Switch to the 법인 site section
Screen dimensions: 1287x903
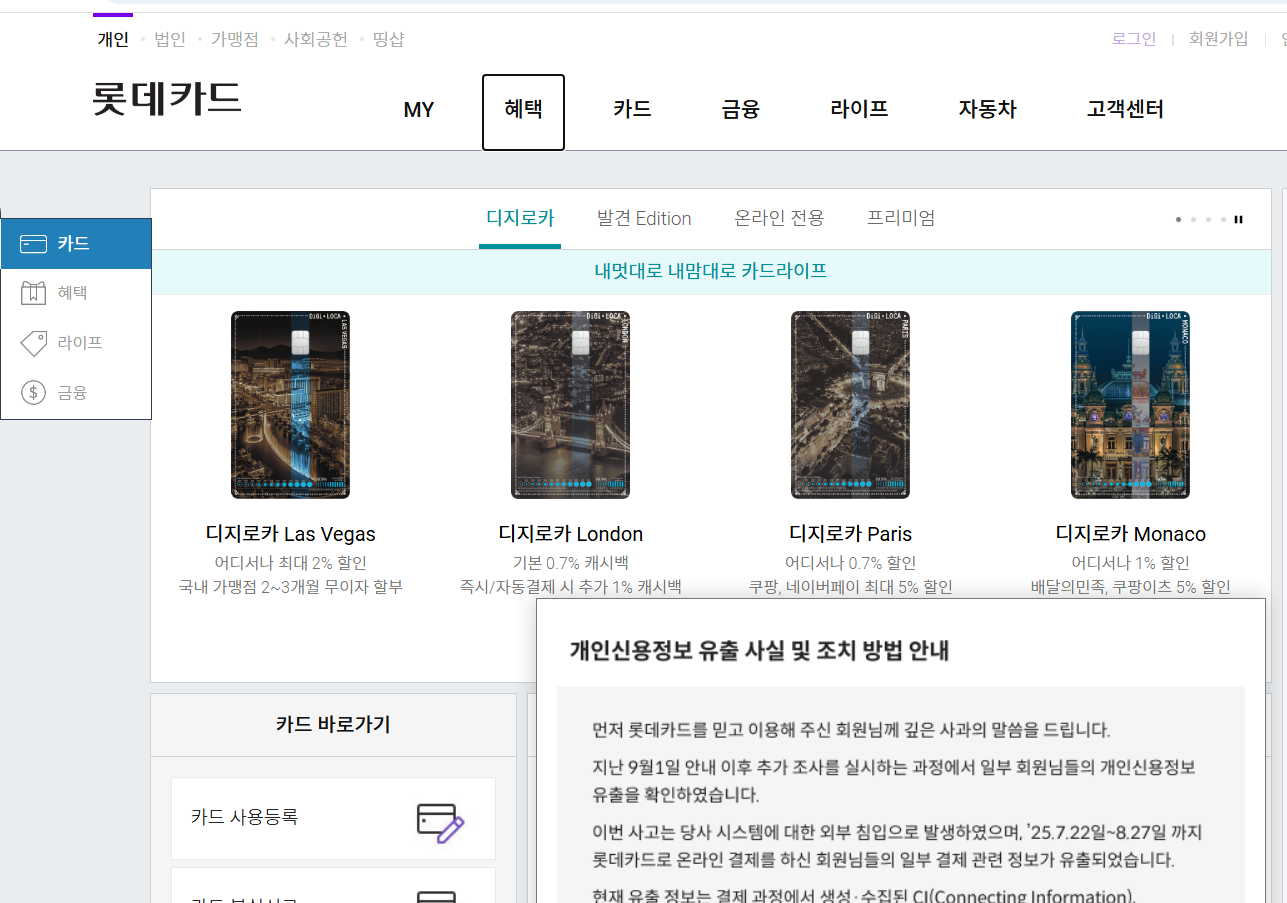[x=170, y=39]
